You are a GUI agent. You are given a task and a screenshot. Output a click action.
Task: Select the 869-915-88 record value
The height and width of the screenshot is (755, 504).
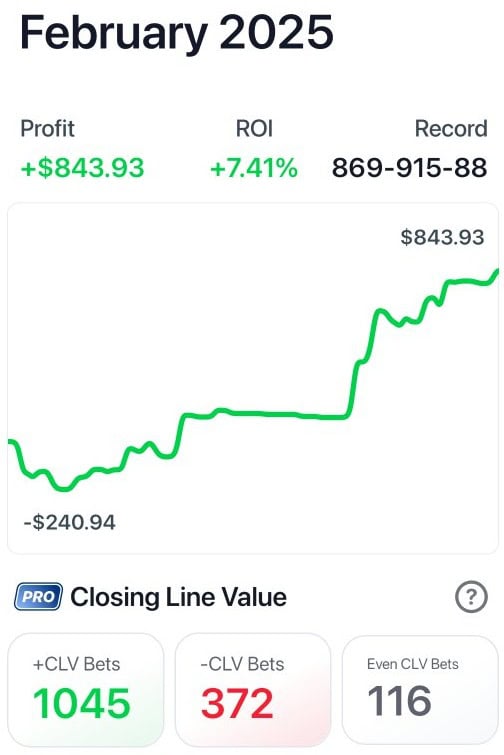point(410,168)
